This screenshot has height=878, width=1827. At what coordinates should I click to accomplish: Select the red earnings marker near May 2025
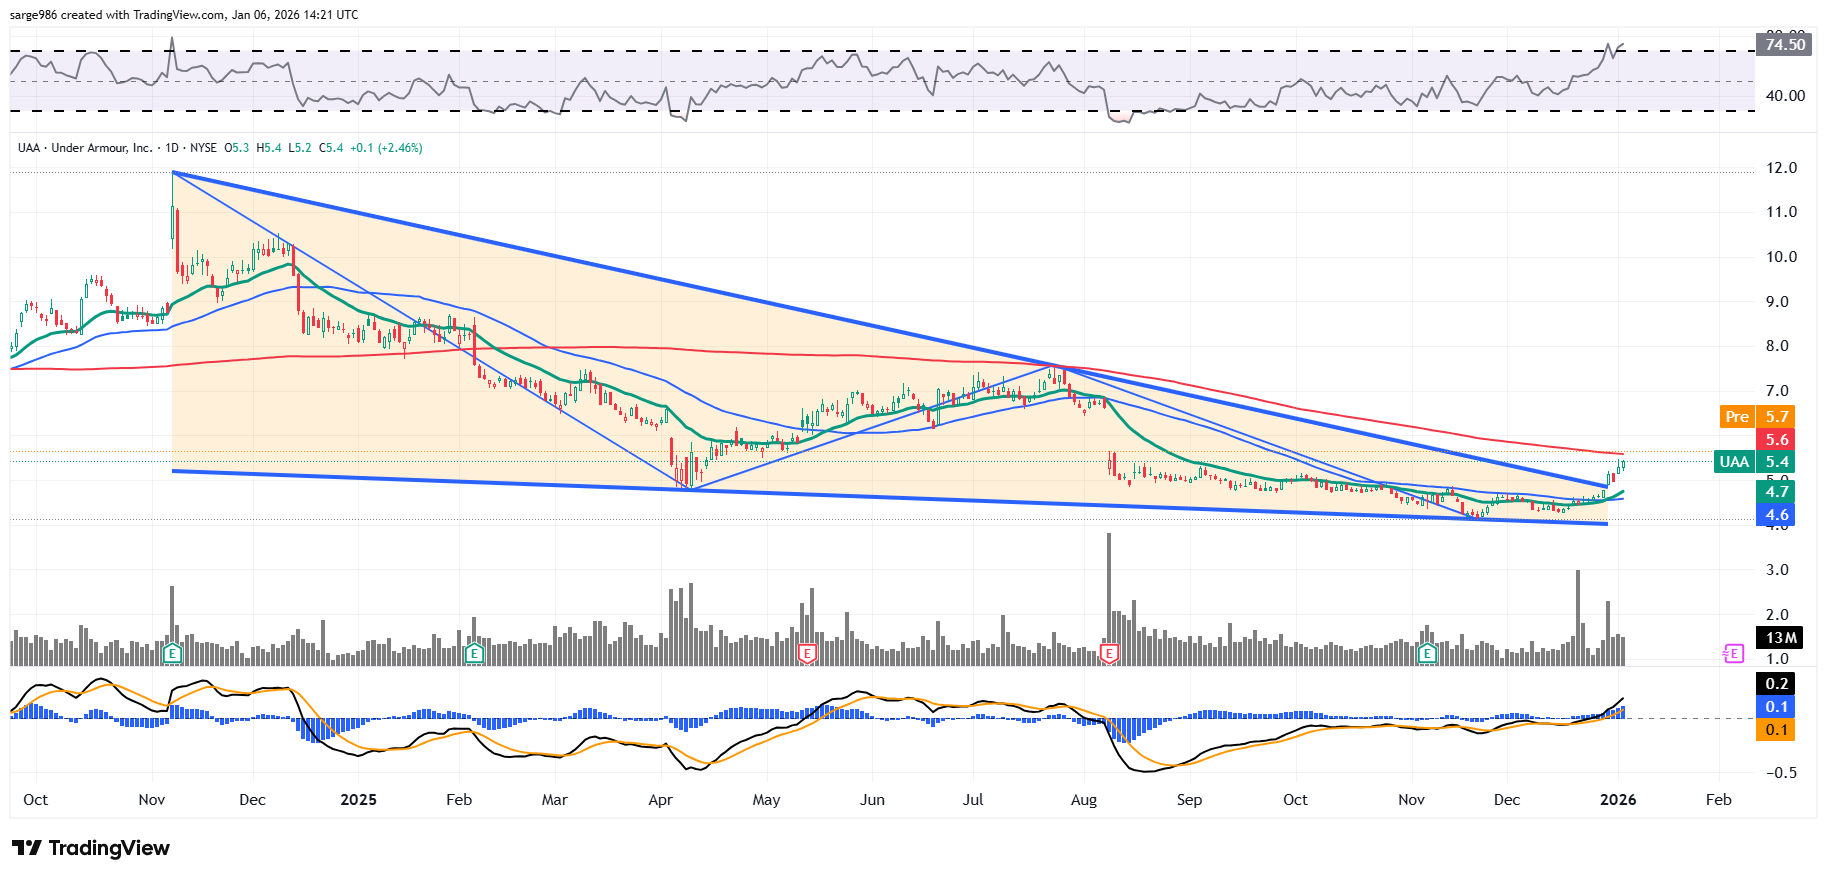click(806, 654)
